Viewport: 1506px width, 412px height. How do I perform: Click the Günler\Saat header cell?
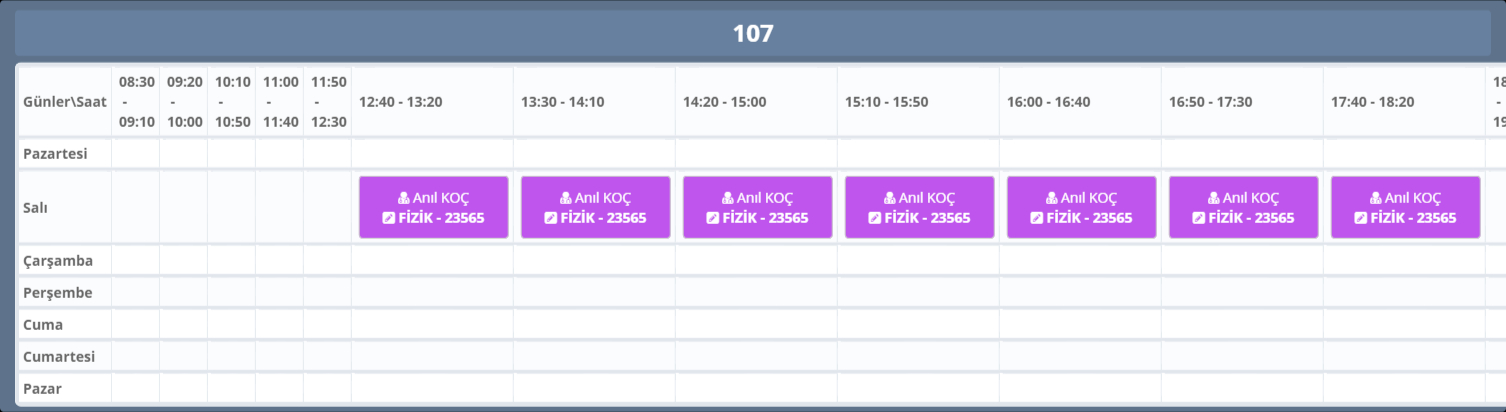pos(64,102)
